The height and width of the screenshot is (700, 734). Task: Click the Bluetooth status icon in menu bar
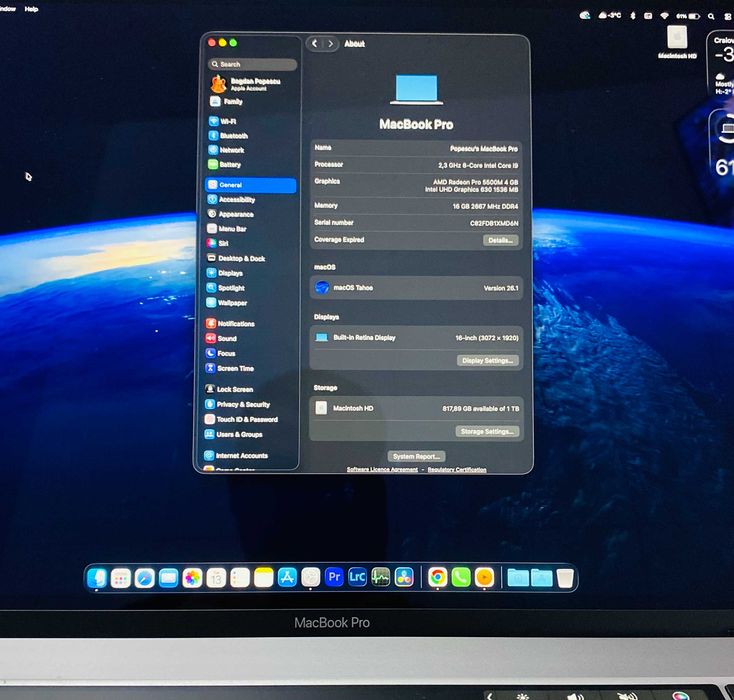(x=632, y=16)
